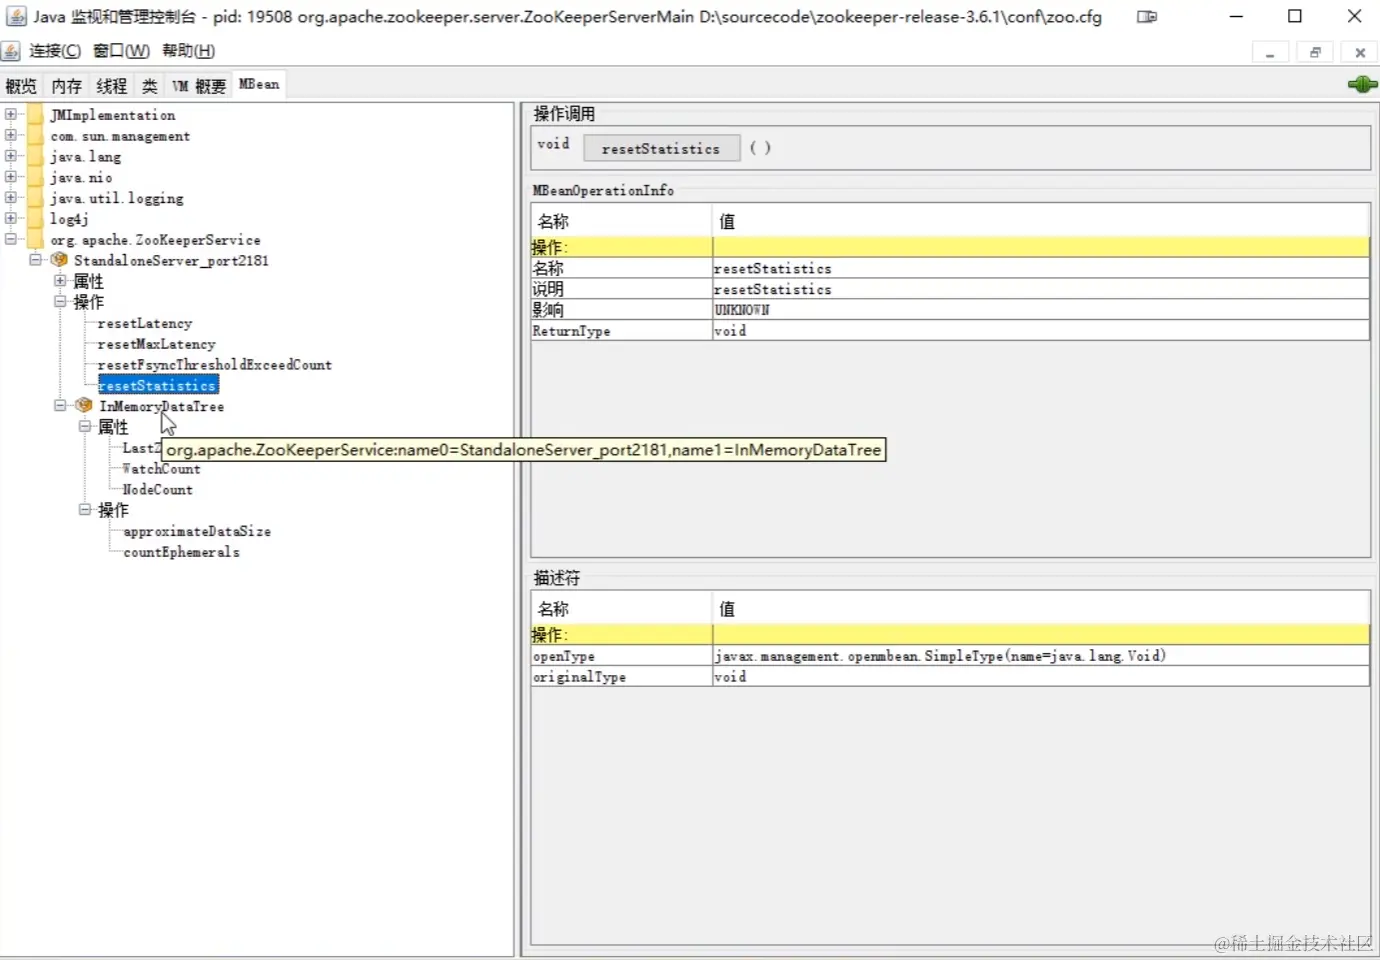The width and height of the screenshot is (1380, 960).
Task: Click the java.lang folder icon
Action: click(36, 157)
